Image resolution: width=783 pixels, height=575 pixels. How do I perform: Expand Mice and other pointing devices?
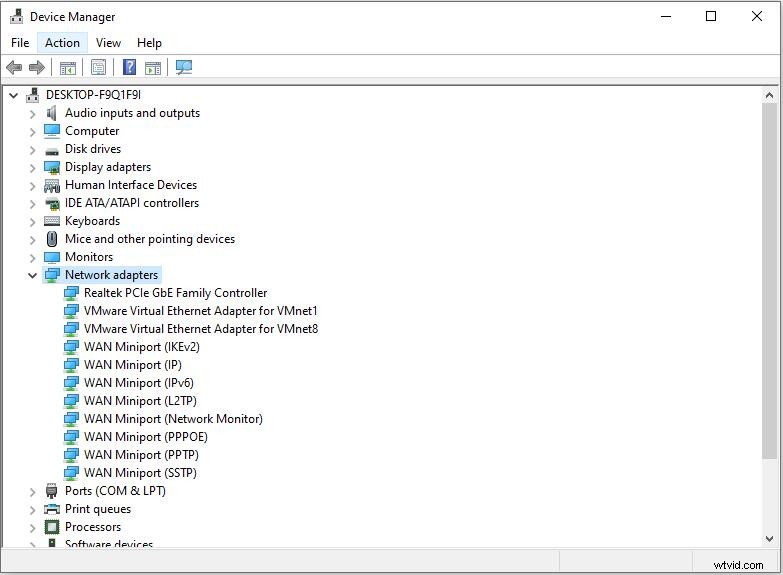[x=32, y=240]
